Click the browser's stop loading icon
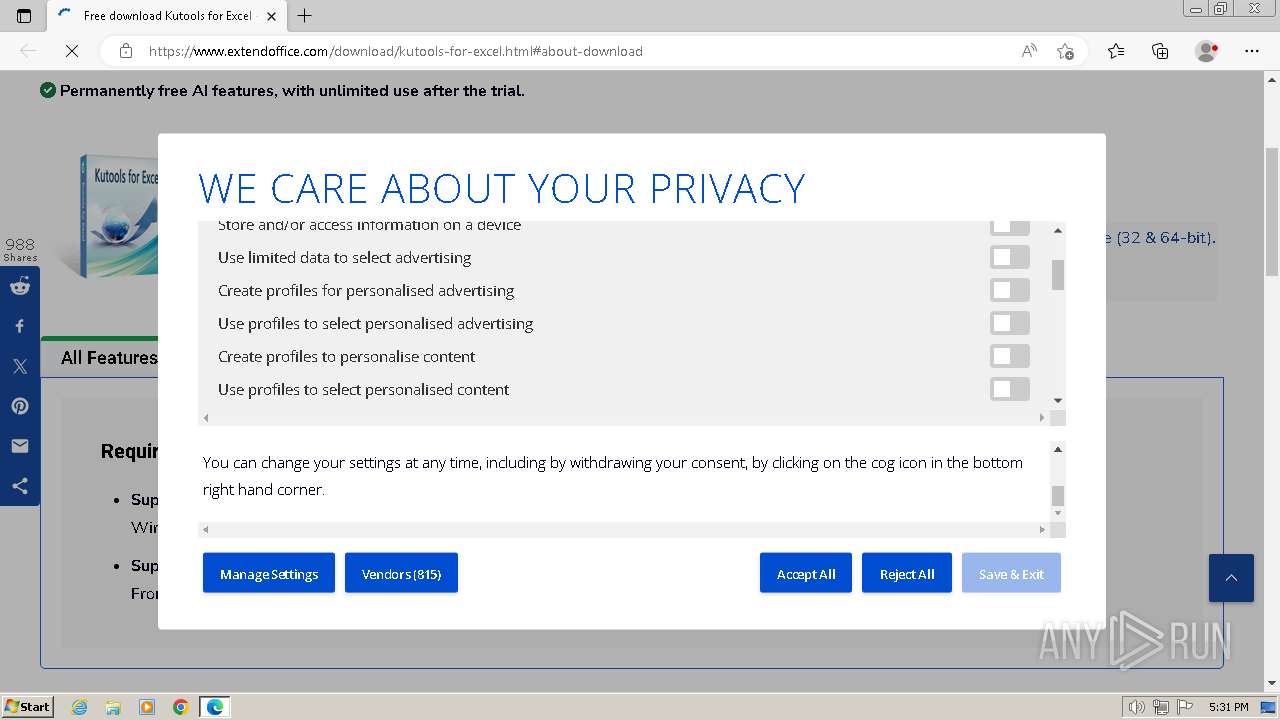 [72, 51]
